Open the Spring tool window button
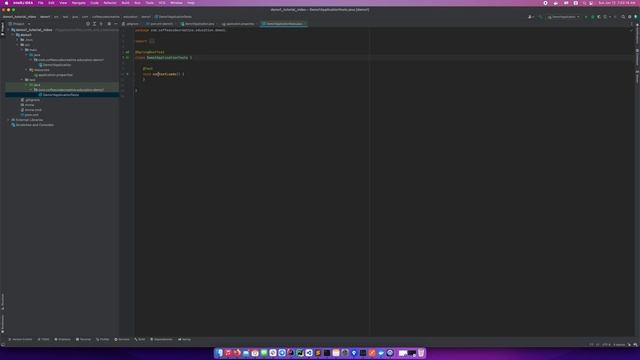640x360 pixels. coord(184,339)
